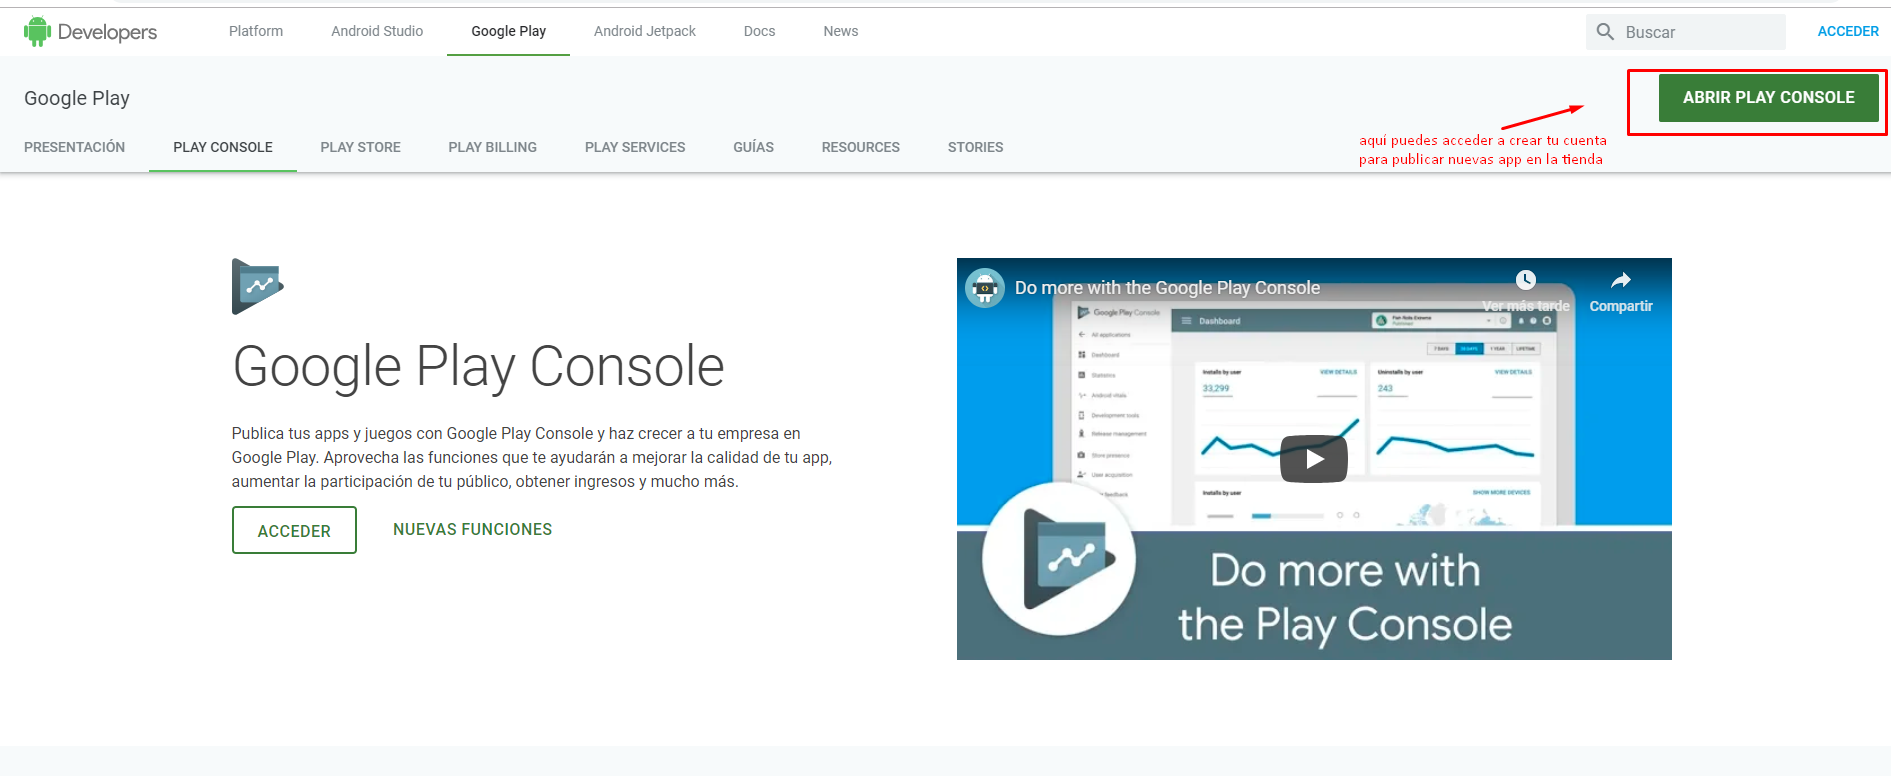Viewport: 1891px width, 776px height.
Task: Click the search magnifier icon
Action: (x=1605, y=32)
